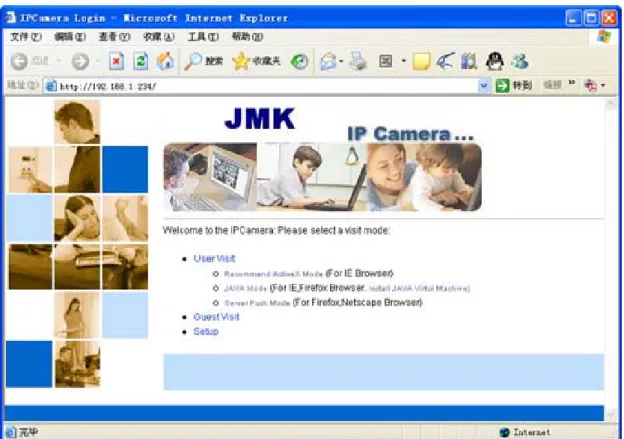
Task: Click the Windows flag logo
Action: pos(604,37)
